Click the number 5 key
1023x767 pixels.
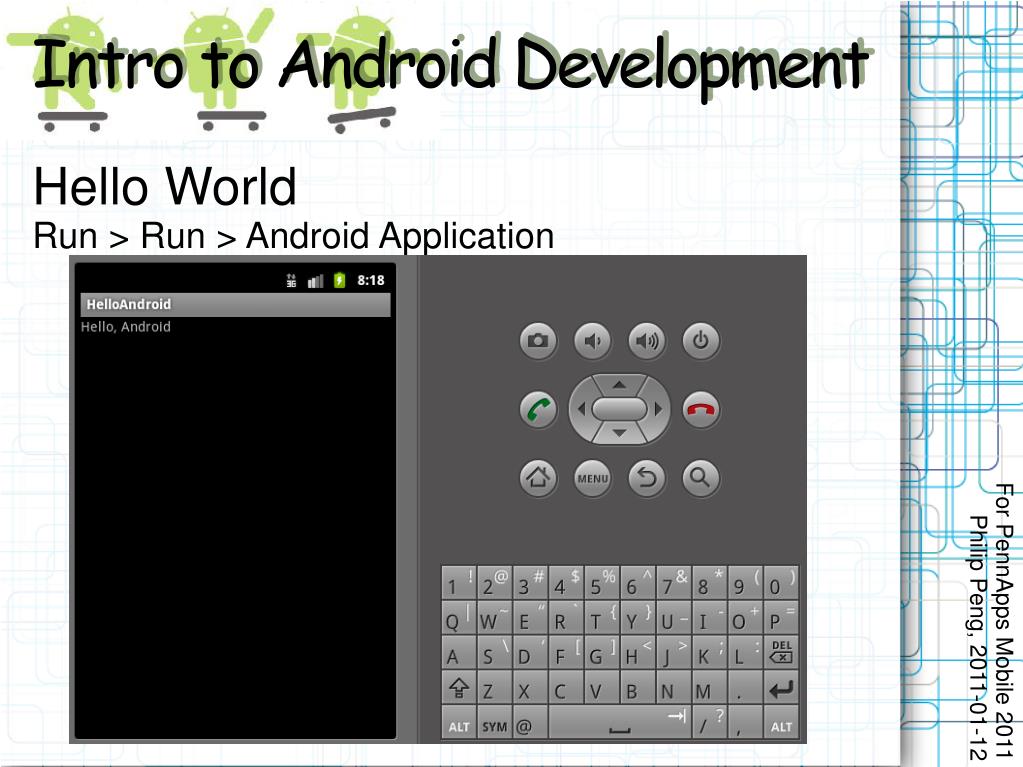pos(602,582)
